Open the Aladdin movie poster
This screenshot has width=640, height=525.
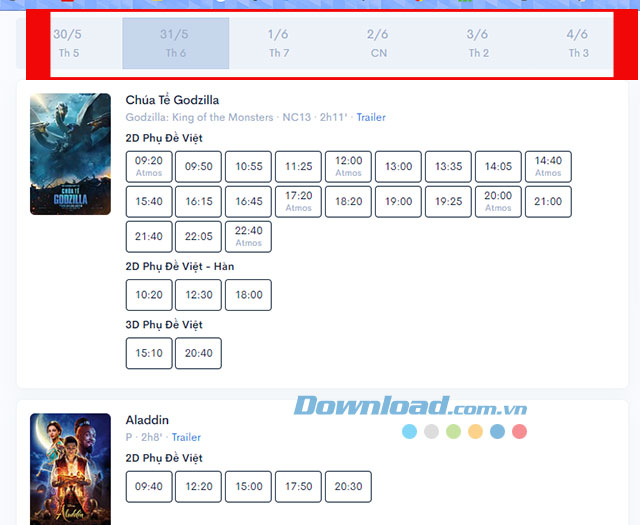coord(70,469)
